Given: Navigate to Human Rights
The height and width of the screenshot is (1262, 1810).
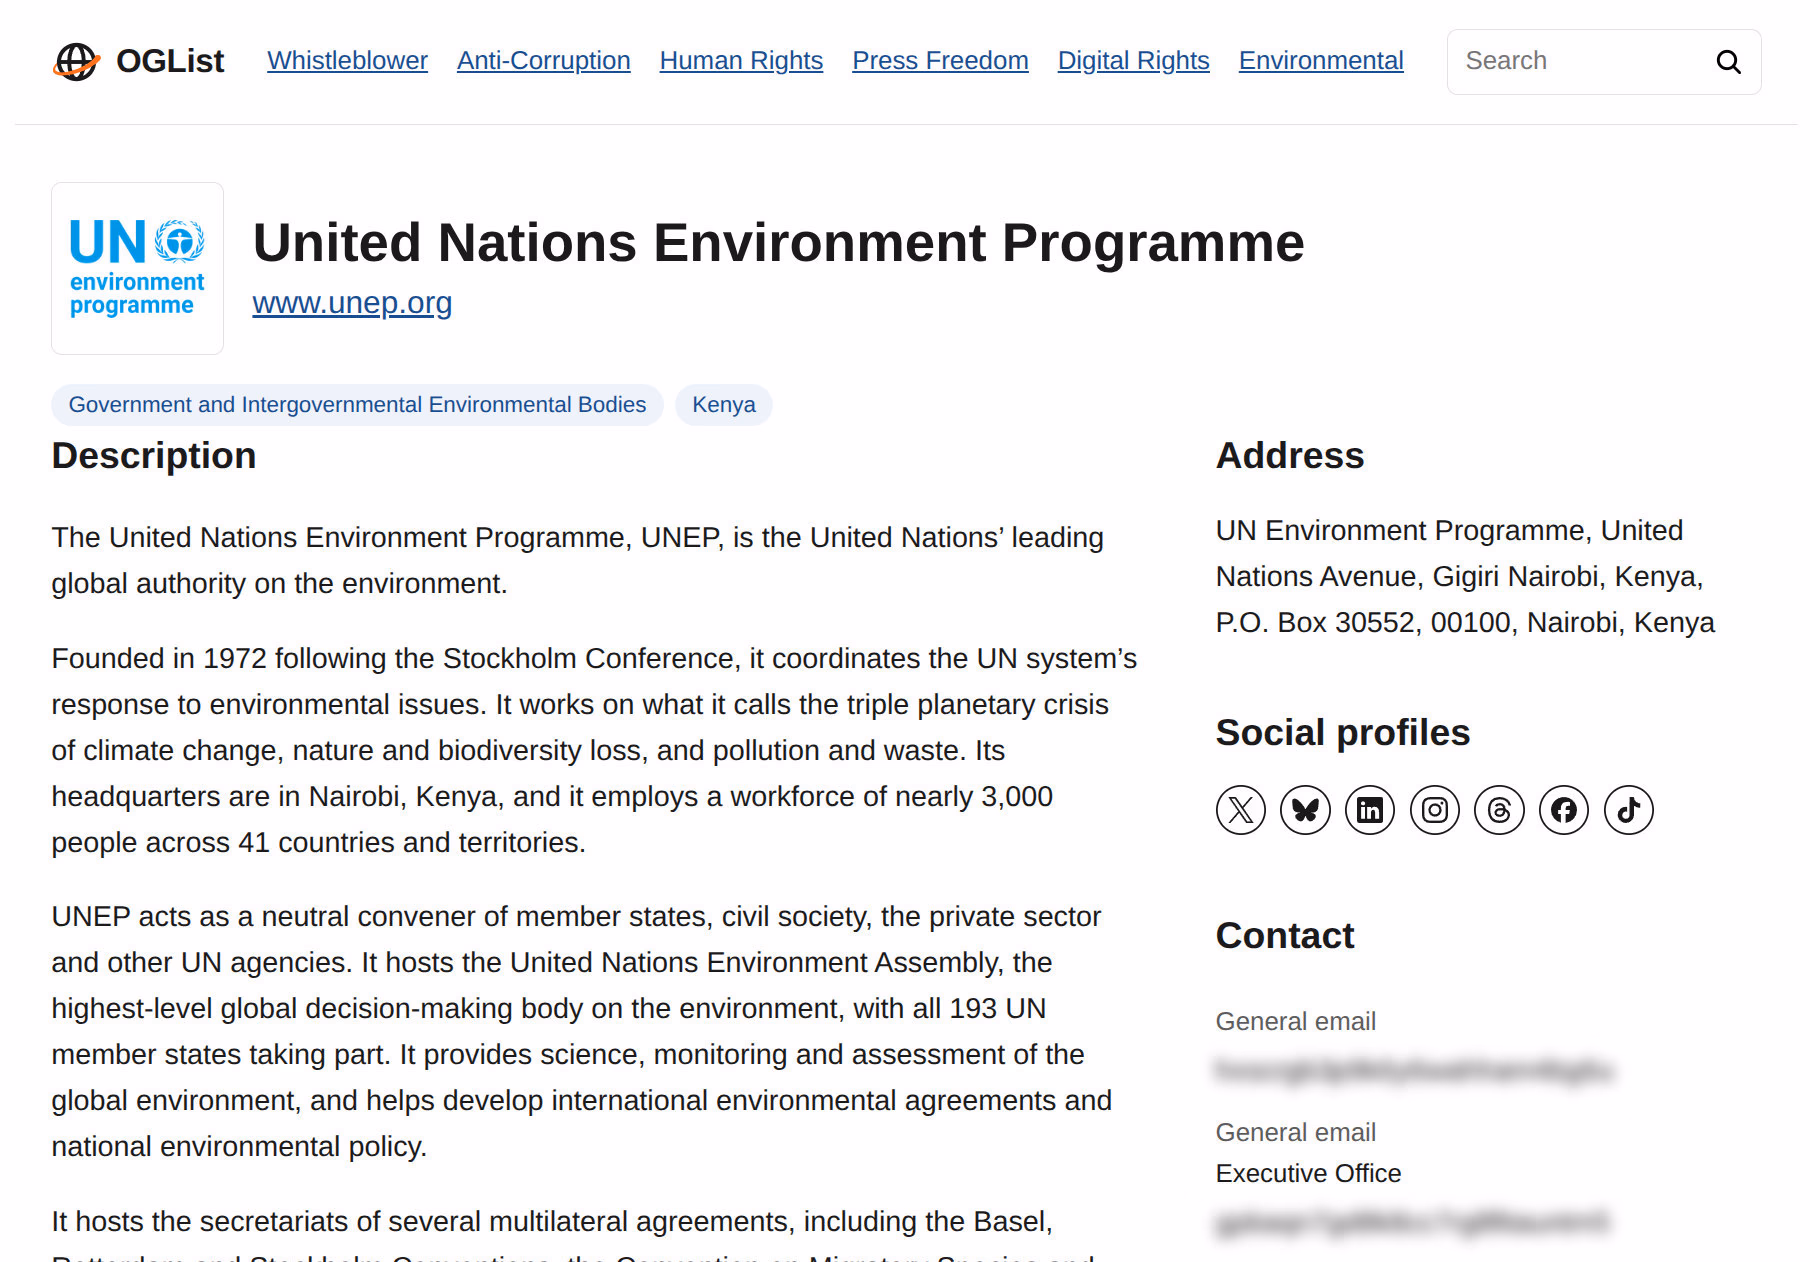Looking at the screenshot, I should (741, 61).
